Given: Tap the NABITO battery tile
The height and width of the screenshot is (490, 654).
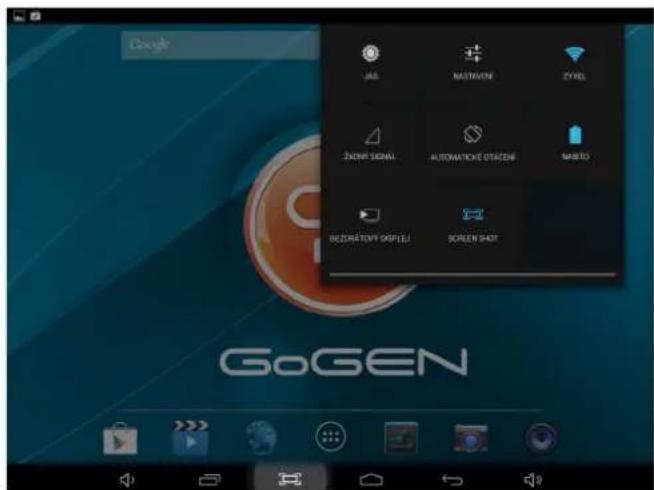Looking at the screenshot, I should (575, 143).
